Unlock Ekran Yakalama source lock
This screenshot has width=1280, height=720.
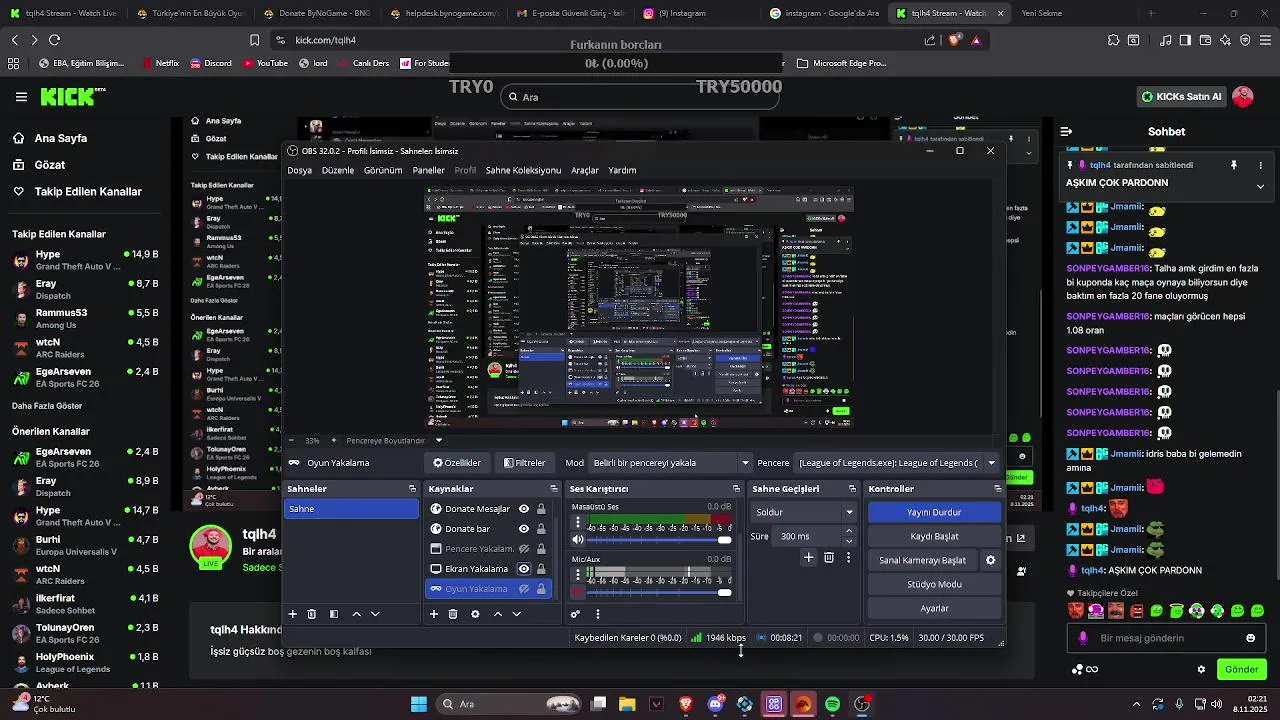point(541,569)
